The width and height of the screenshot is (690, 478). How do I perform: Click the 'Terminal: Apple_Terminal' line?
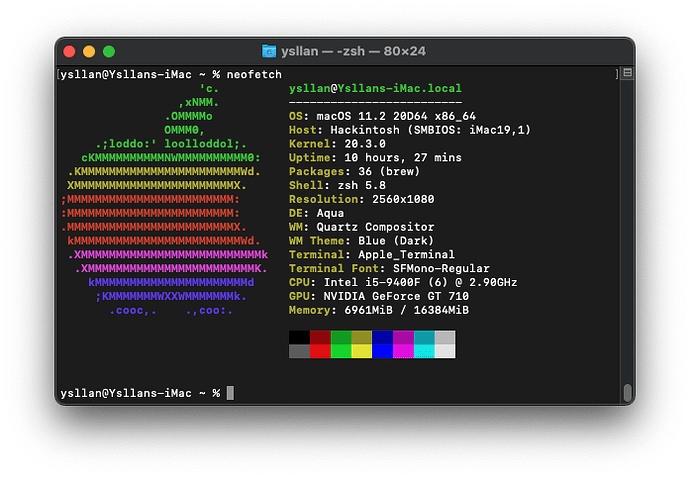point(372,254)
